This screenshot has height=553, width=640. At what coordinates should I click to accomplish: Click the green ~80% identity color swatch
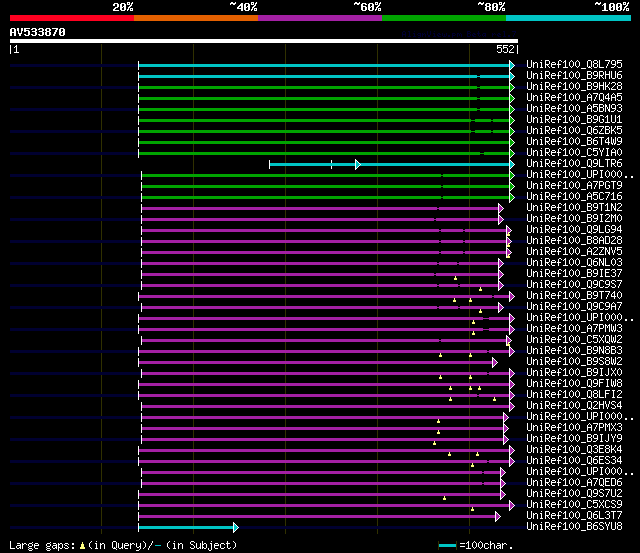point(444,18)
